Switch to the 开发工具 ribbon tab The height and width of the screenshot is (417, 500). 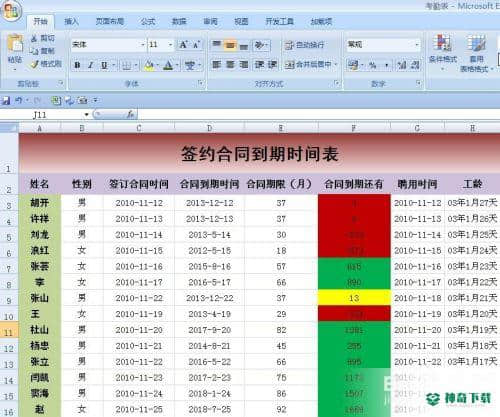279,22
